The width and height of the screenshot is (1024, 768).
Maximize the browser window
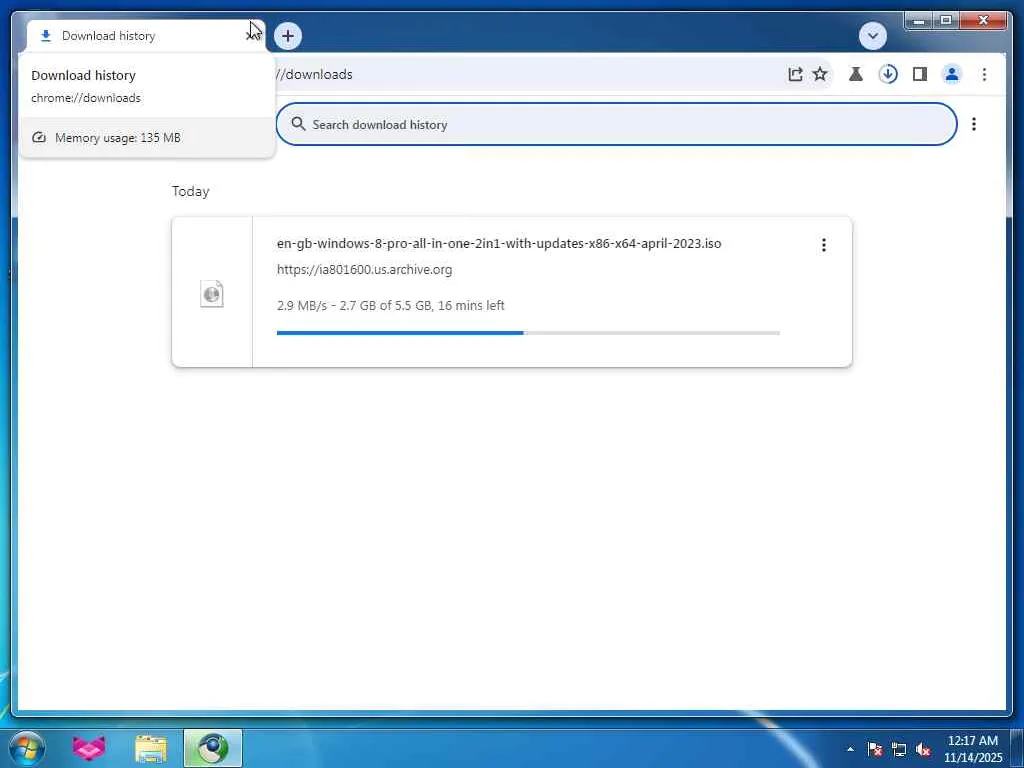[946, 21]
